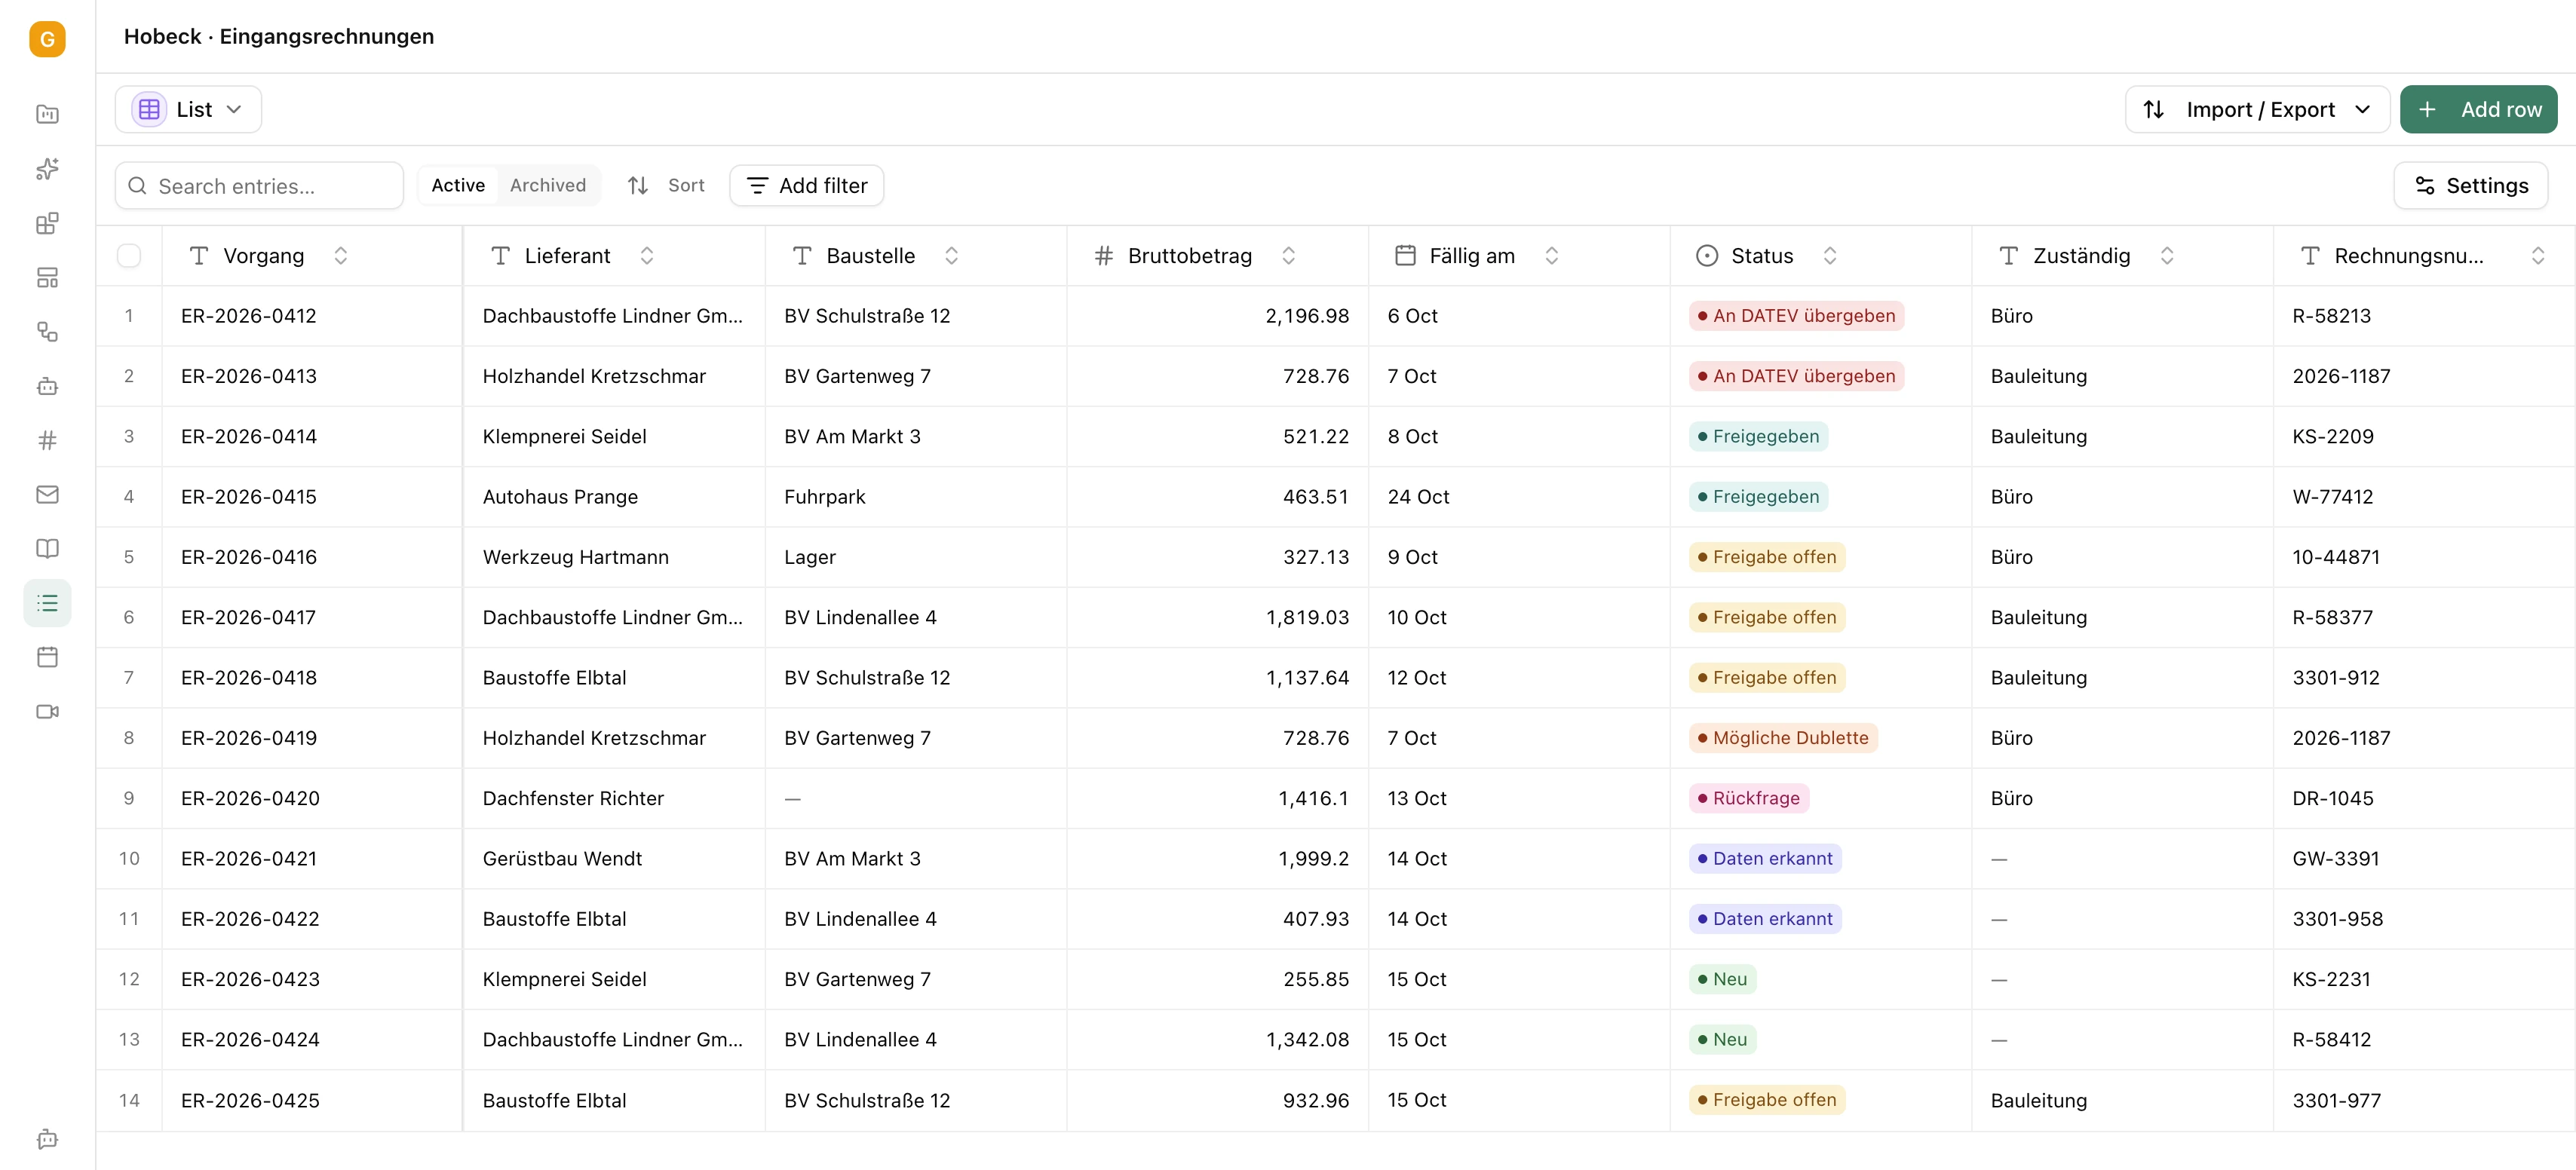Click the Baustelle column header
Screen dimensions: 2576x1170
click(916, 256)
